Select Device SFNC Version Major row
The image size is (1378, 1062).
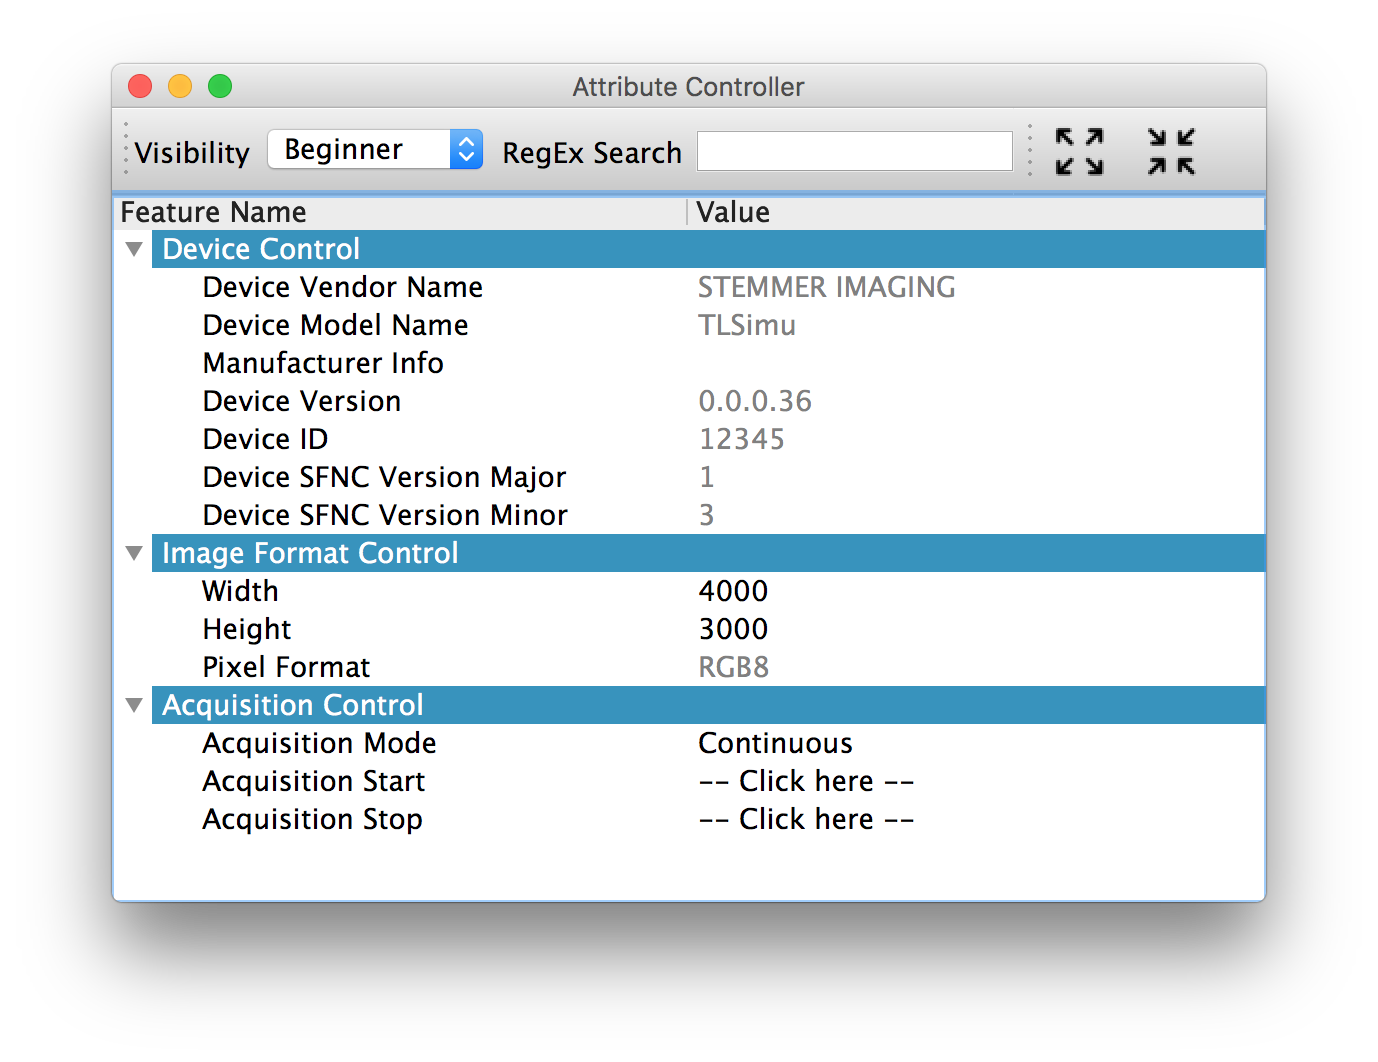[689, 477]
